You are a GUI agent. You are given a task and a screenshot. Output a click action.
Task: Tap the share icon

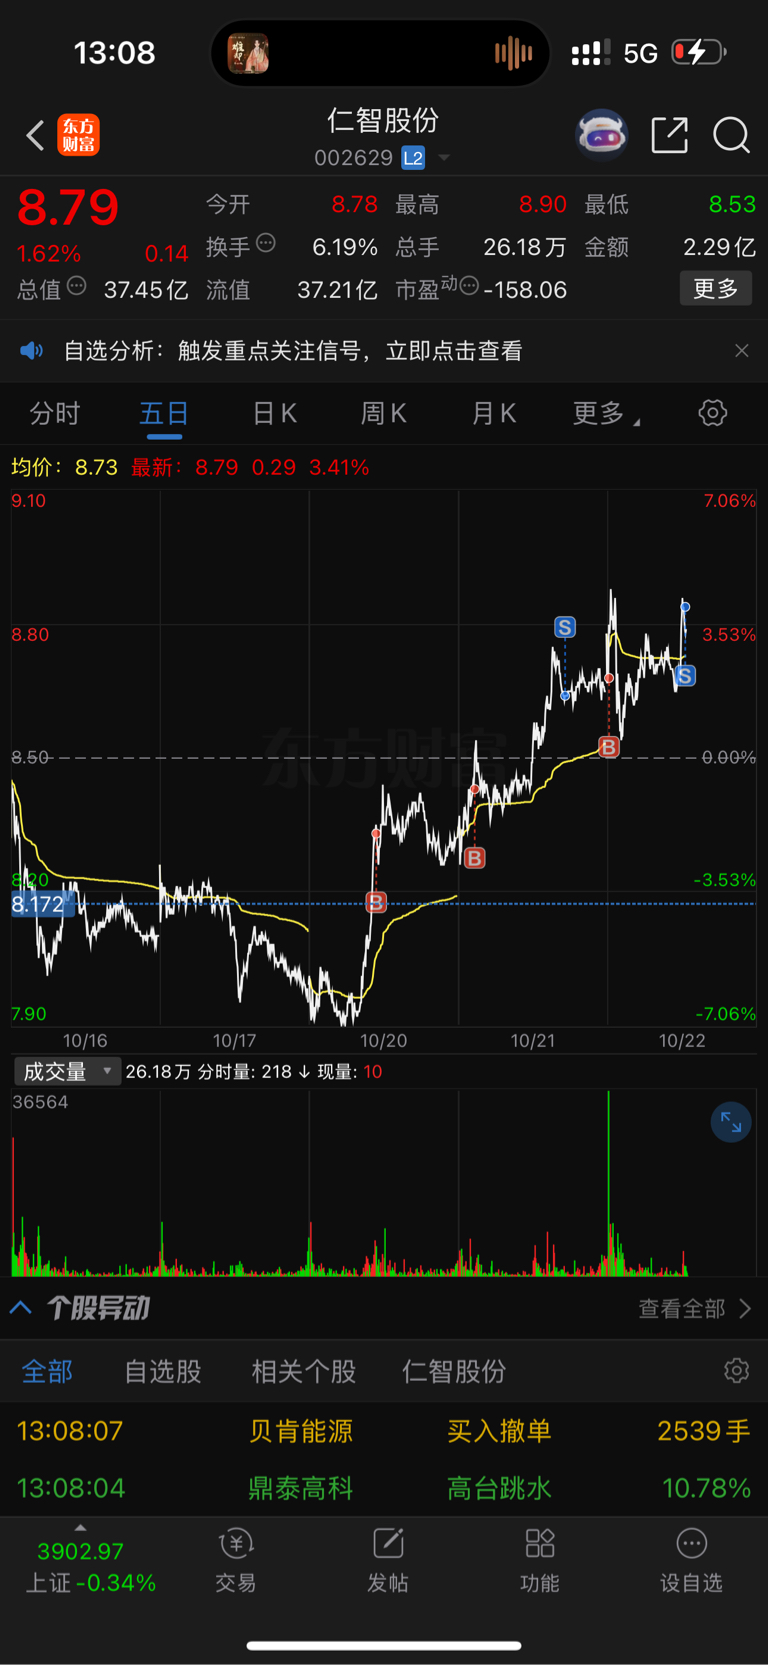pos(670,134)
